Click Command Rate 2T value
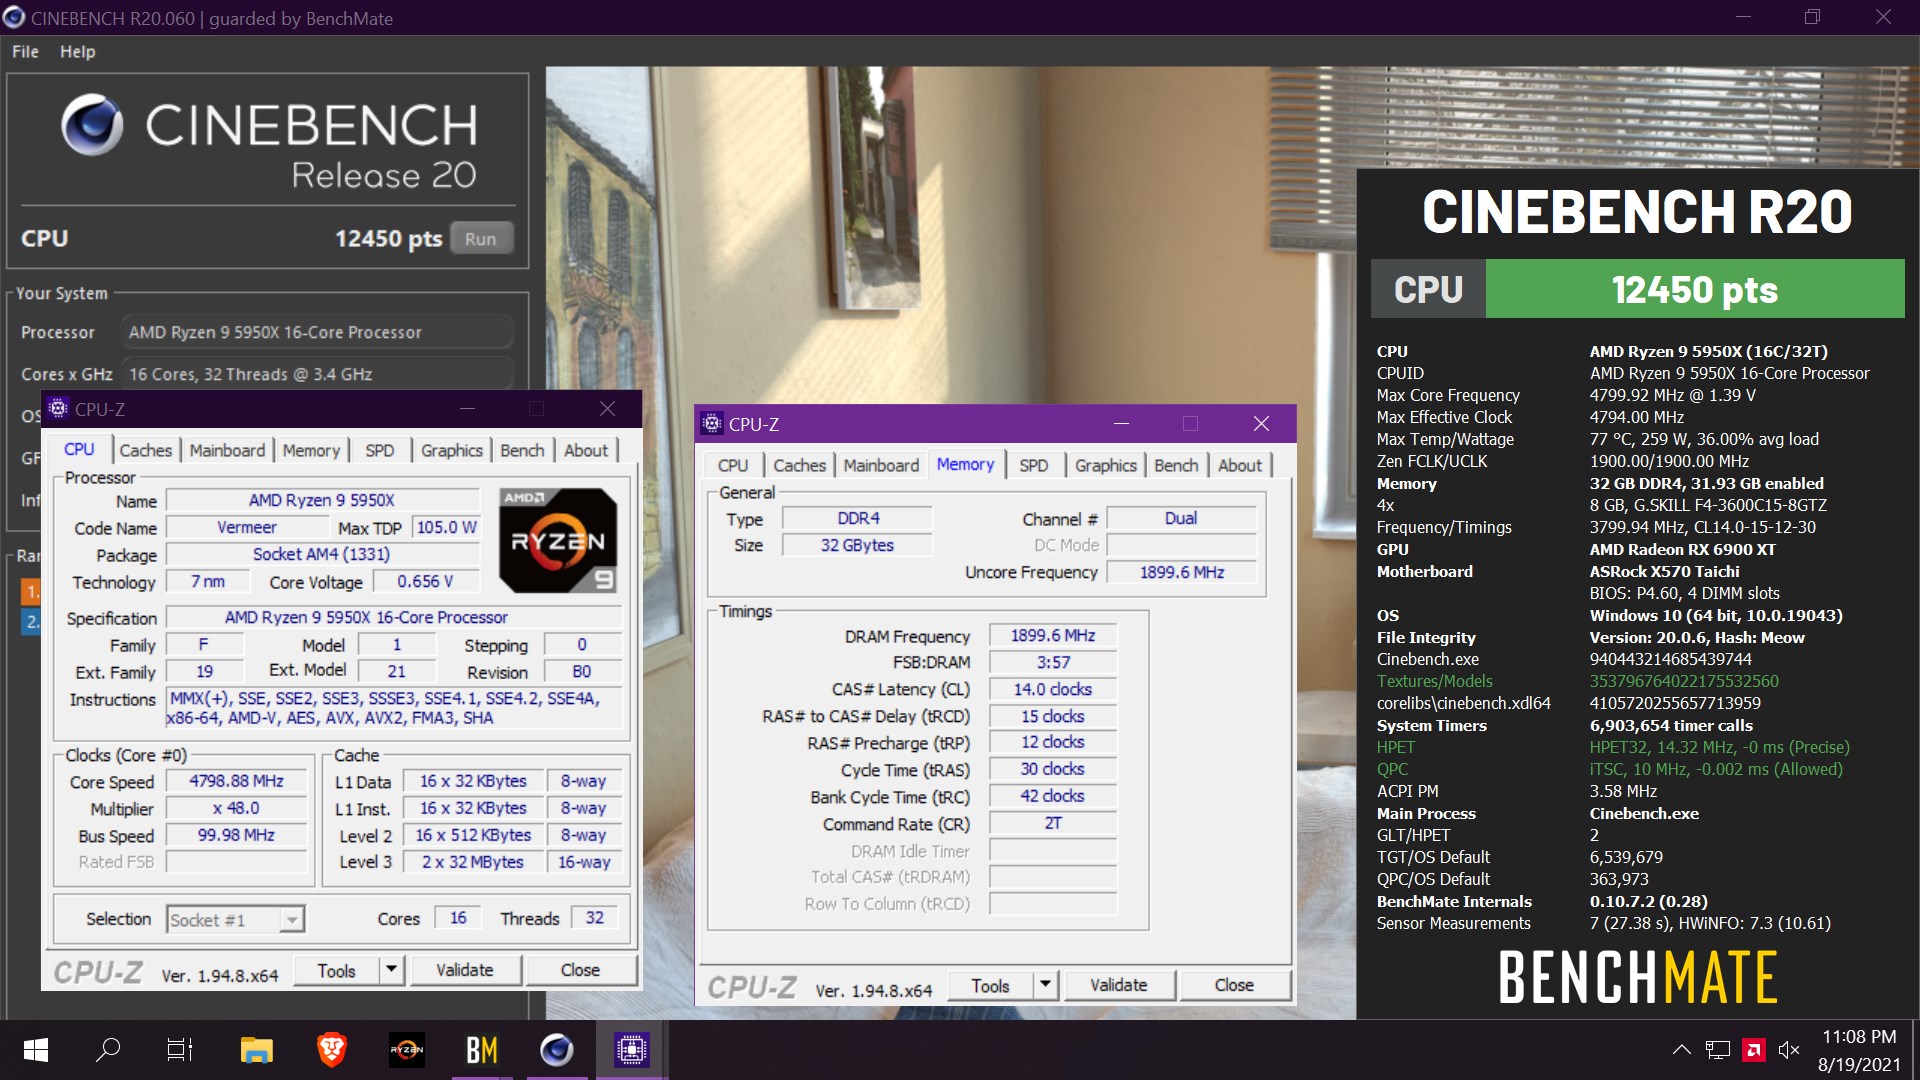The height and width of the screenshot is (1080, 1920). point(1053,823)
